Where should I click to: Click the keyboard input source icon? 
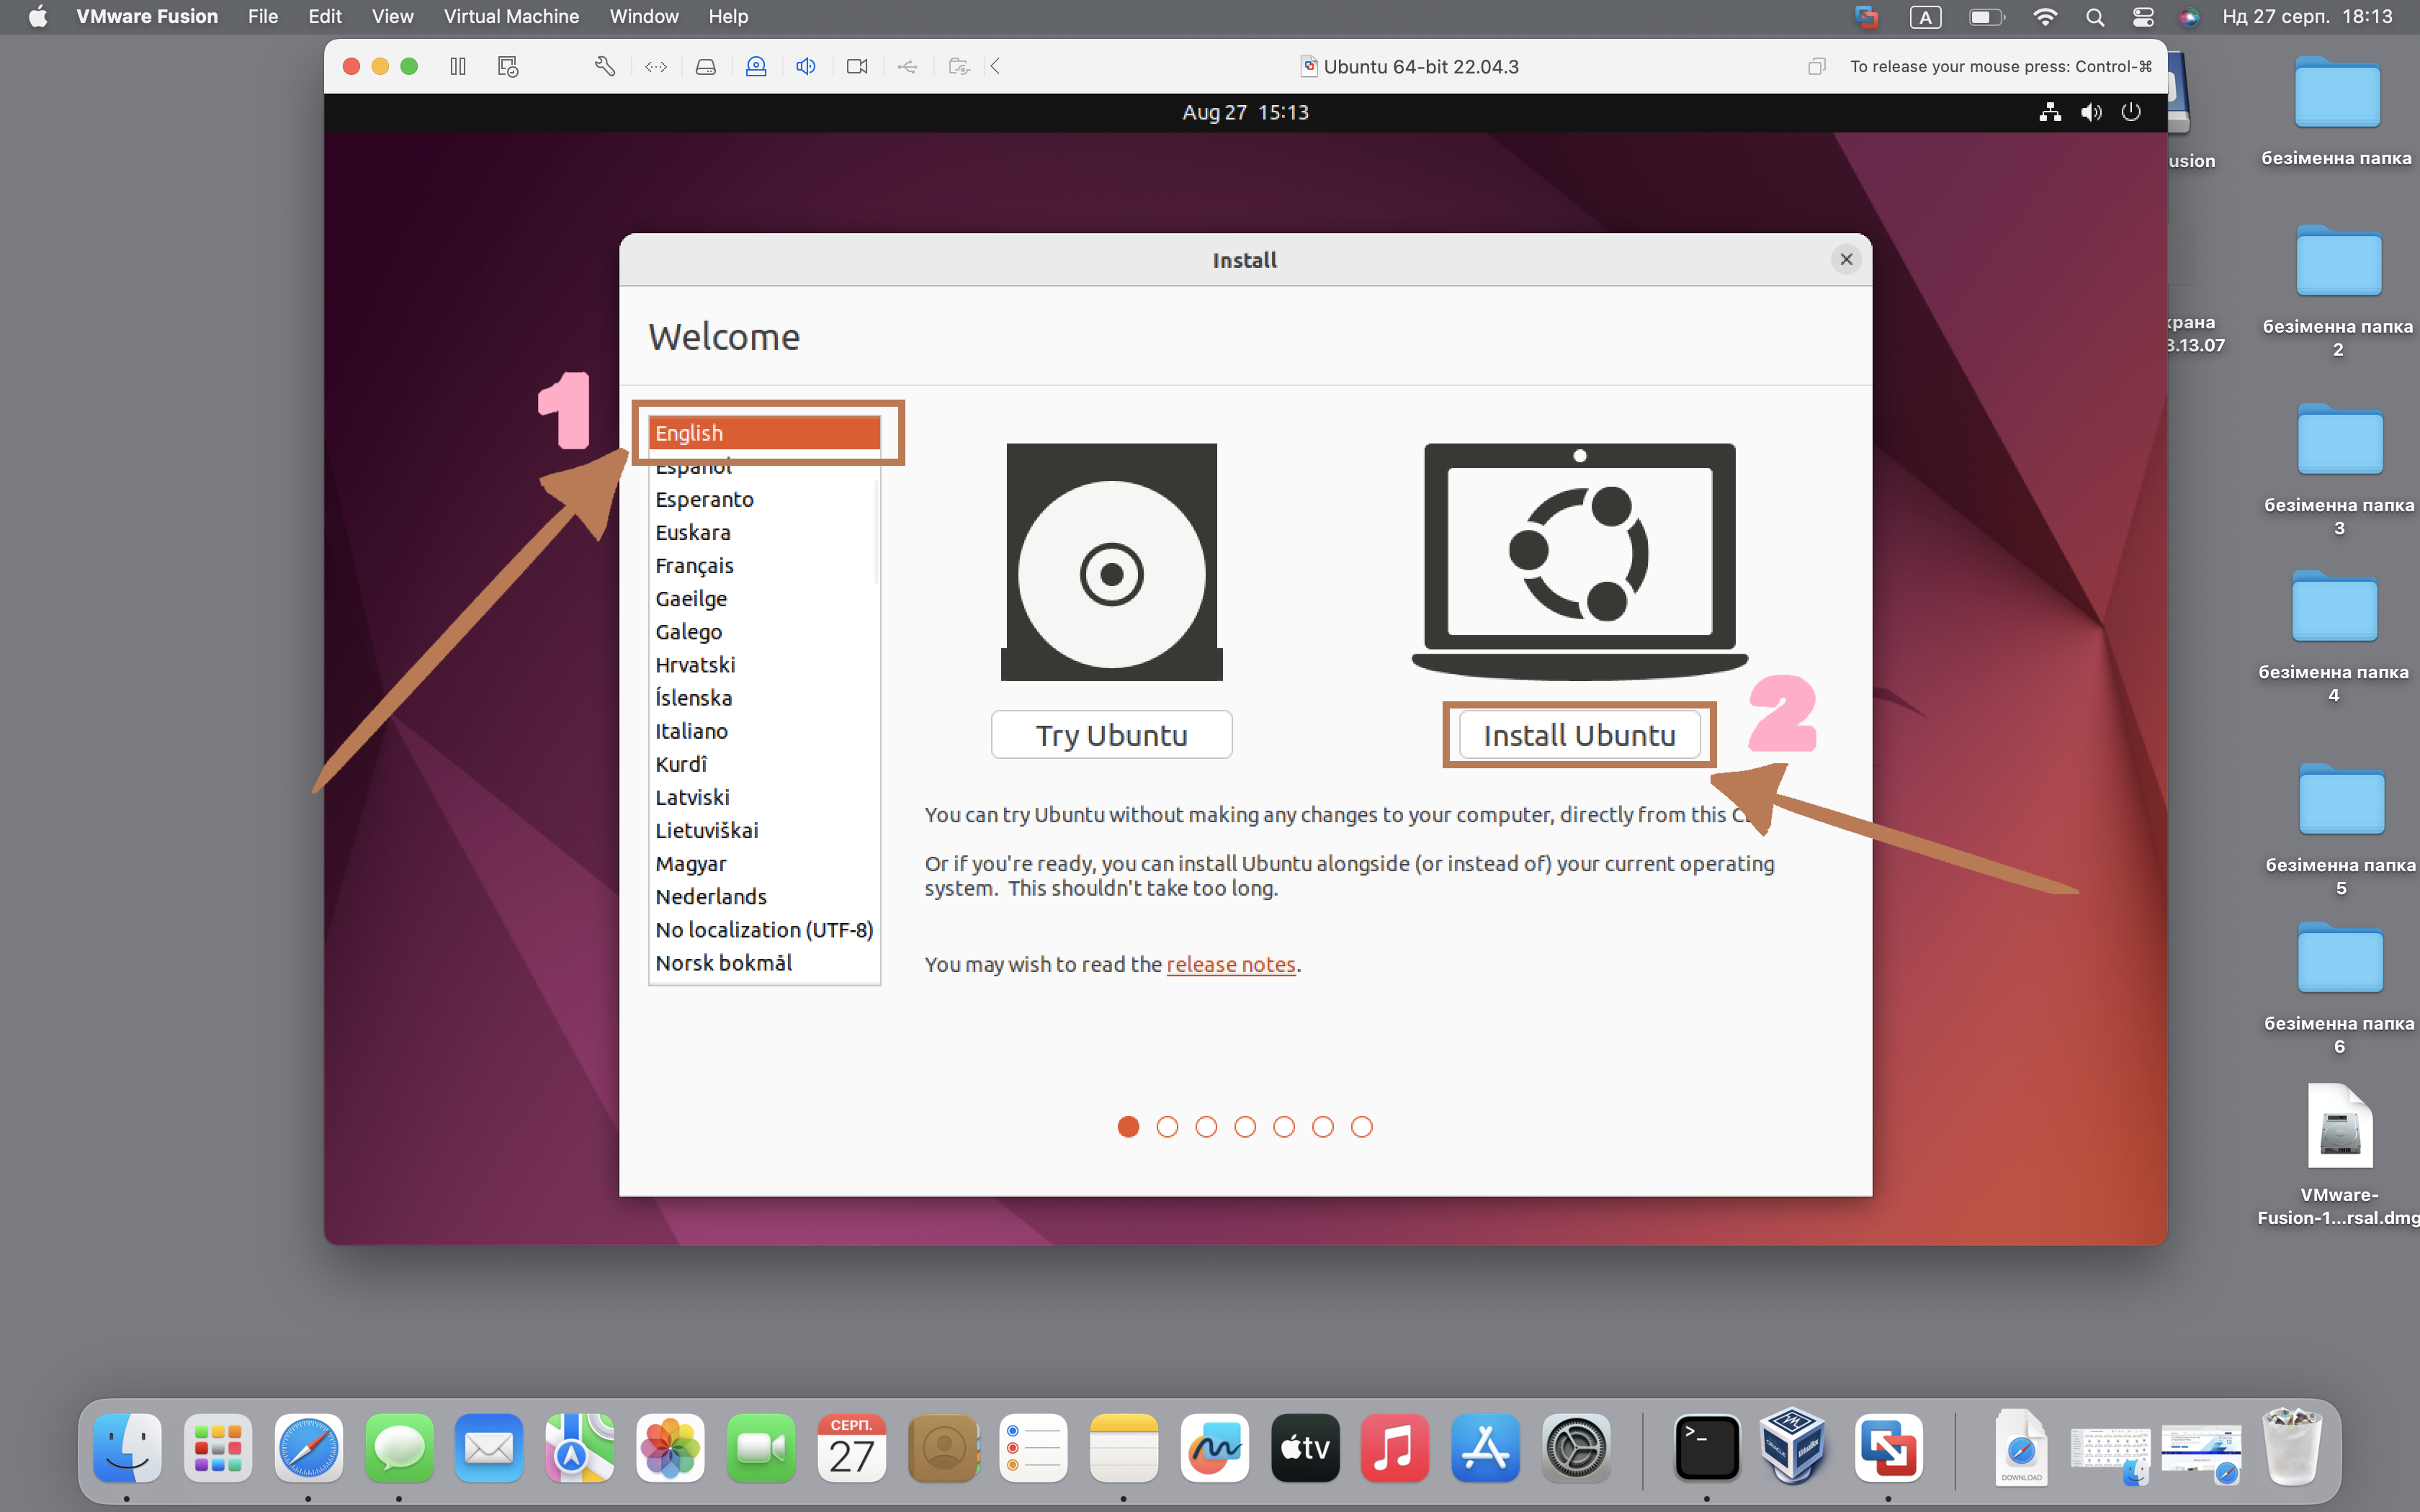click(x=1925, y=16)
